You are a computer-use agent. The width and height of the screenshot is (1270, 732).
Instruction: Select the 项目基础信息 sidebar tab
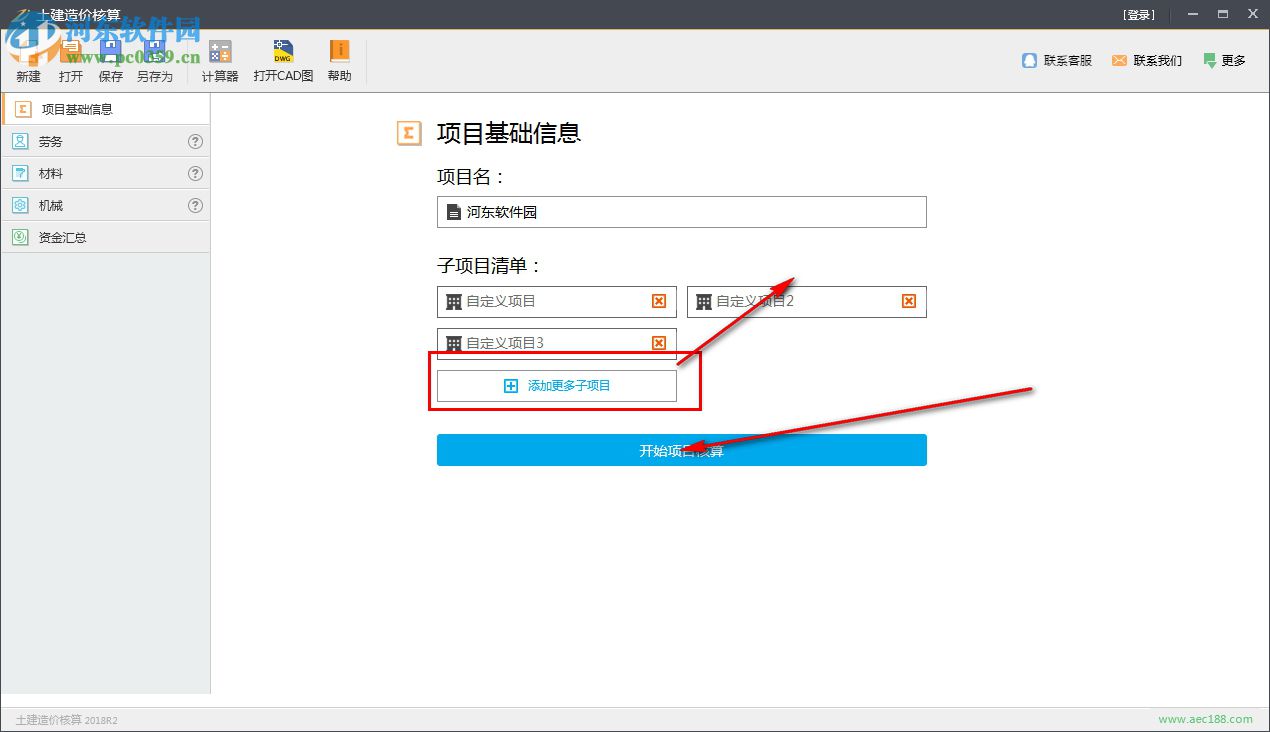106,109
